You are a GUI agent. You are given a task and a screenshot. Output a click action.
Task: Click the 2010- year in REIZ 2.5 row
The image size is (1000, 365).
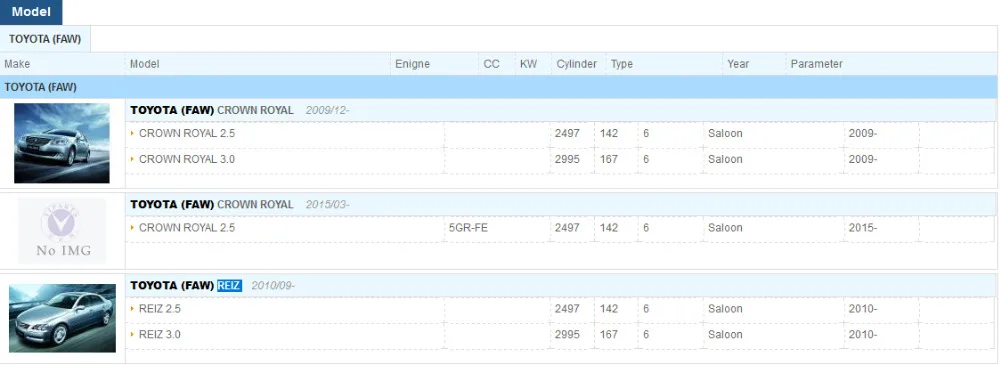pyautogui.click(x=863, y=309)
